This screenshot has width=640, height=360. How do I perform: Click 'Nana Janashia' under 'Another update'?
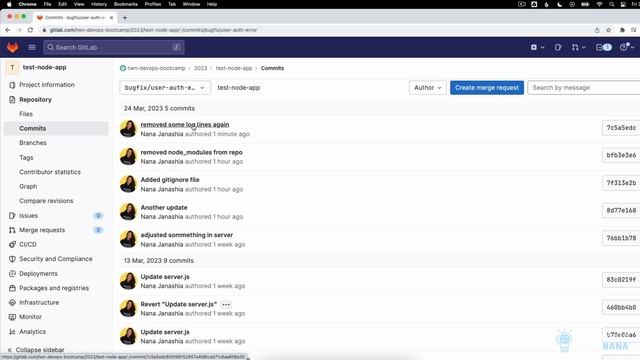[162, 217]
